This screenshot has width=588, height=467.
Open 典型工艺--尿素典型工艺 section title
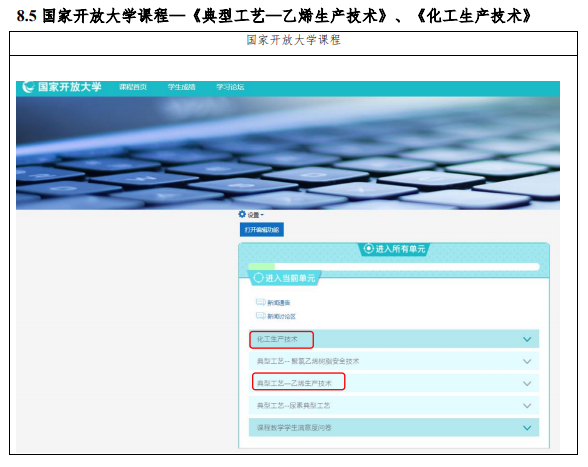click(x=293, y=405)
